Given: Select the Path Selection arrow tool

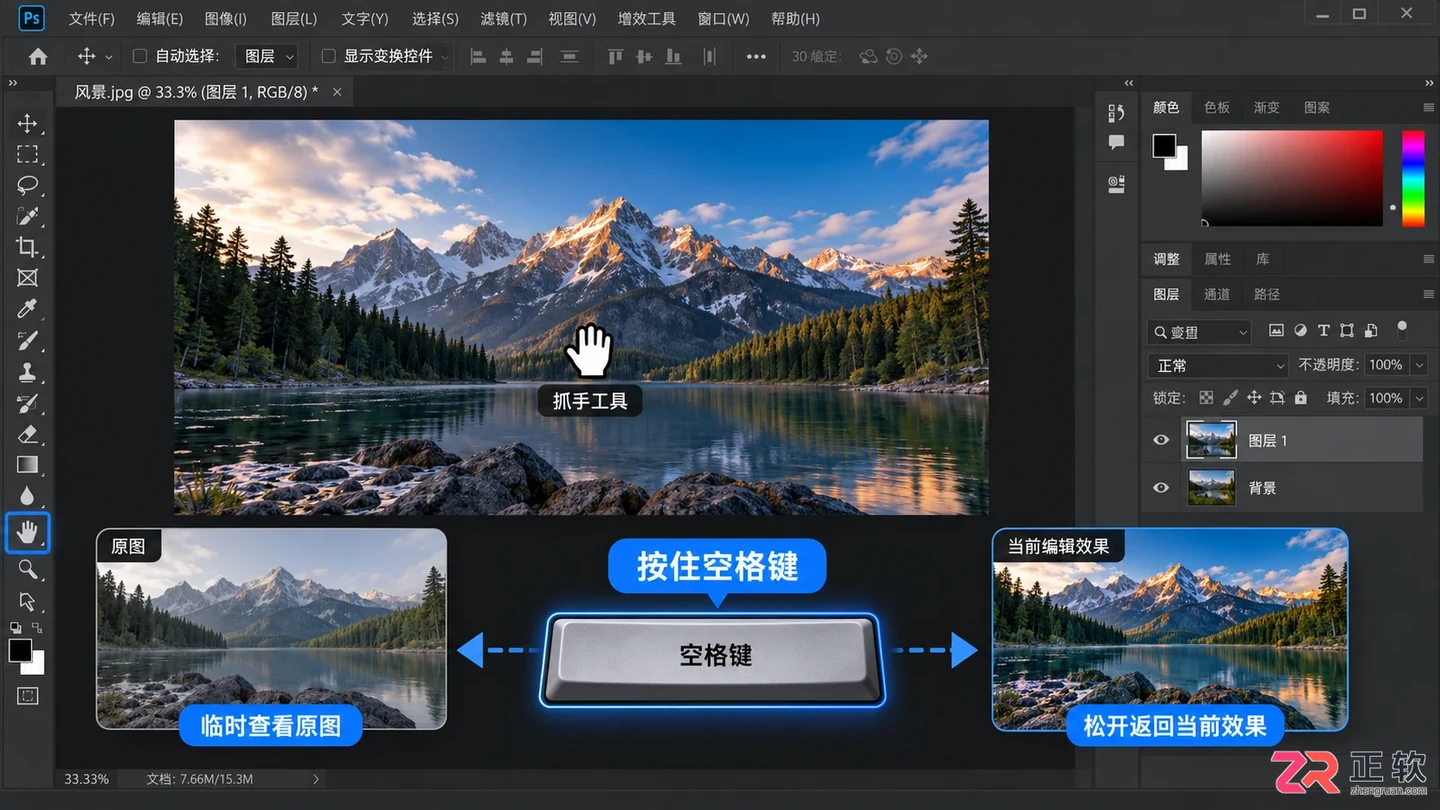Looking at the screenshot, I should point(27,602).
